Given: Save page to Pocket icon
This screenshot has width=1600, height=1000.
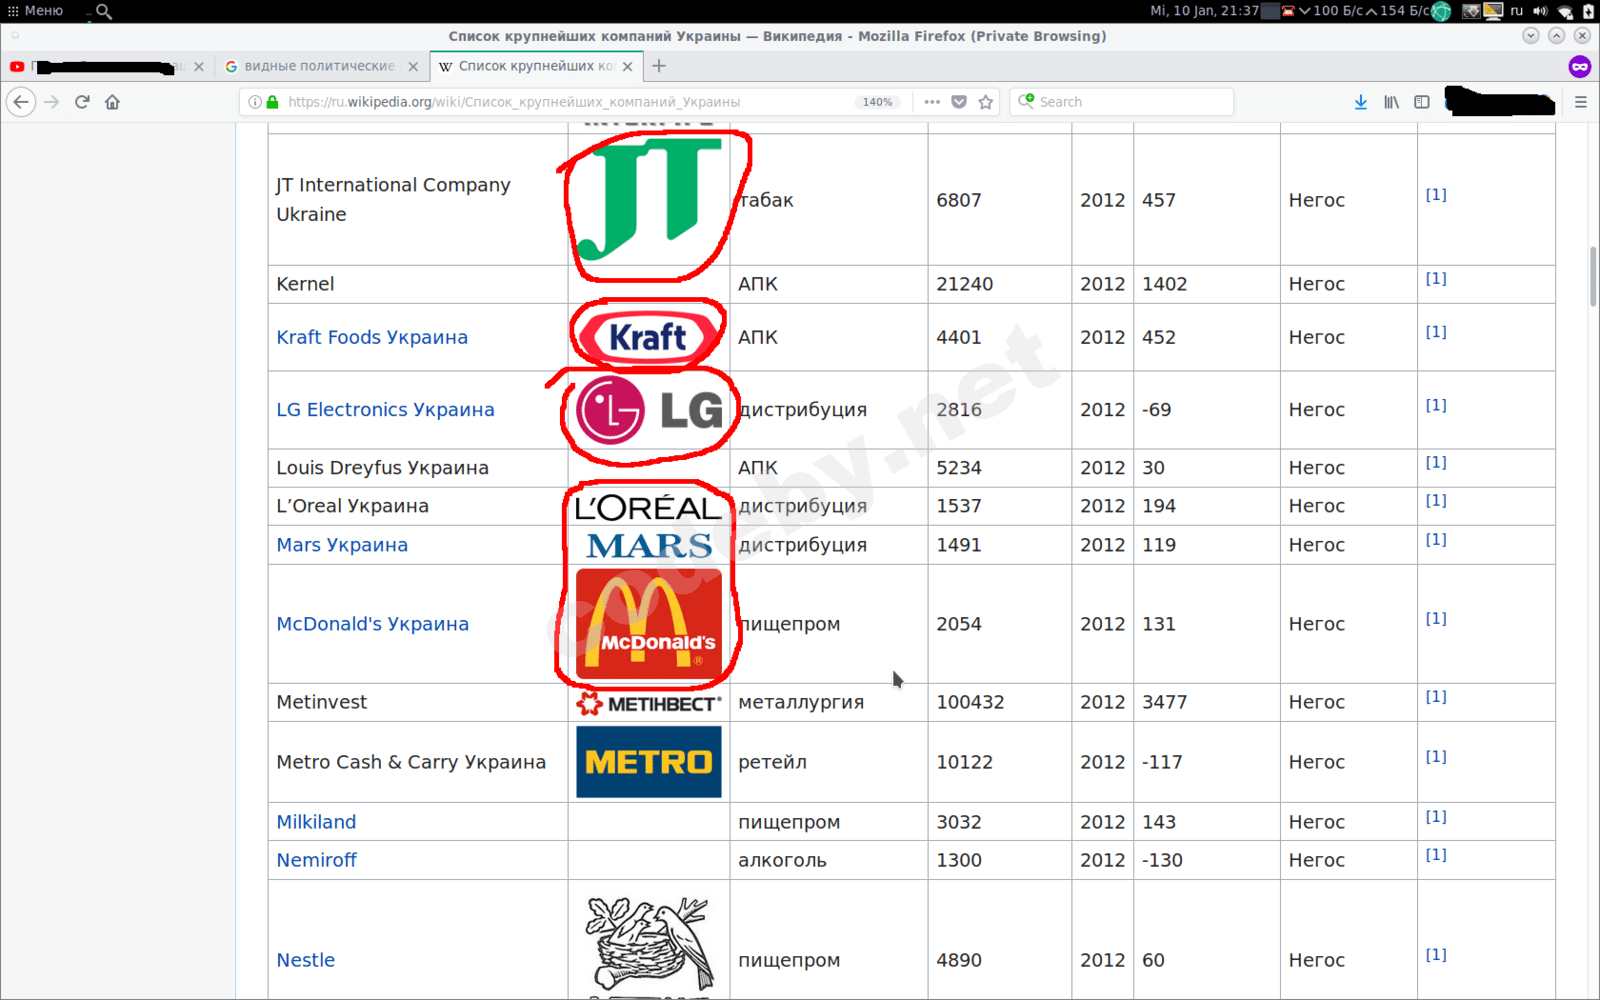Looking at the screenshot, I should click(959, 102).
